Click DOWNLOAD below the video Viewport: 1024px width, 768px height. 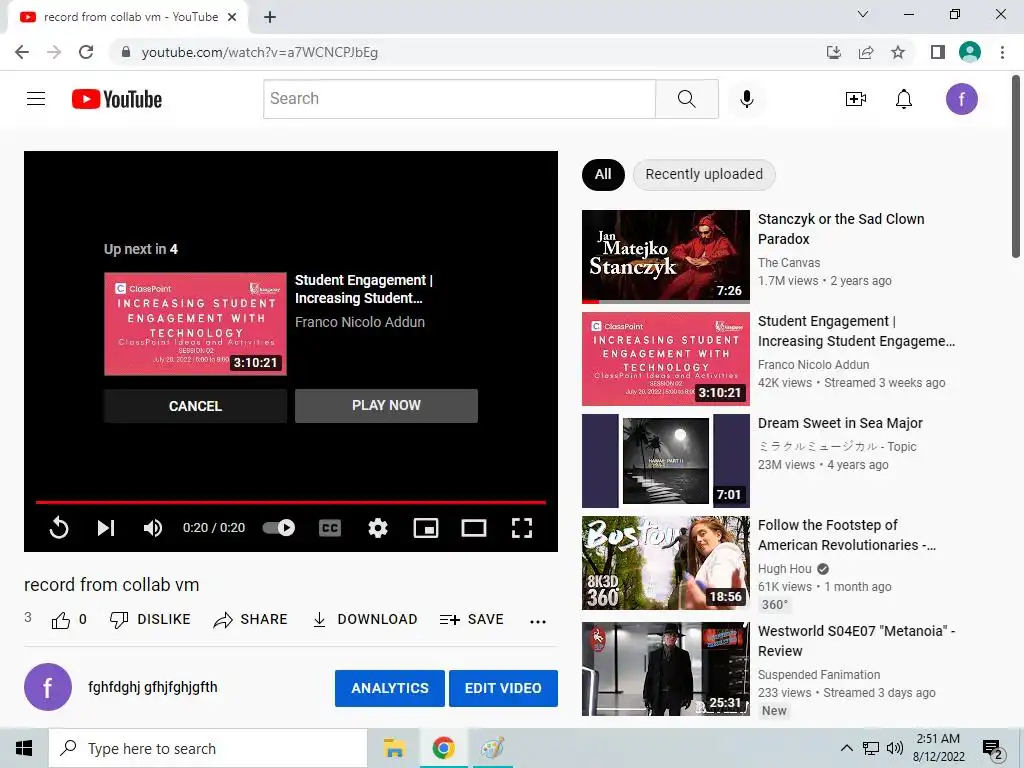click(x=364, y=619)
